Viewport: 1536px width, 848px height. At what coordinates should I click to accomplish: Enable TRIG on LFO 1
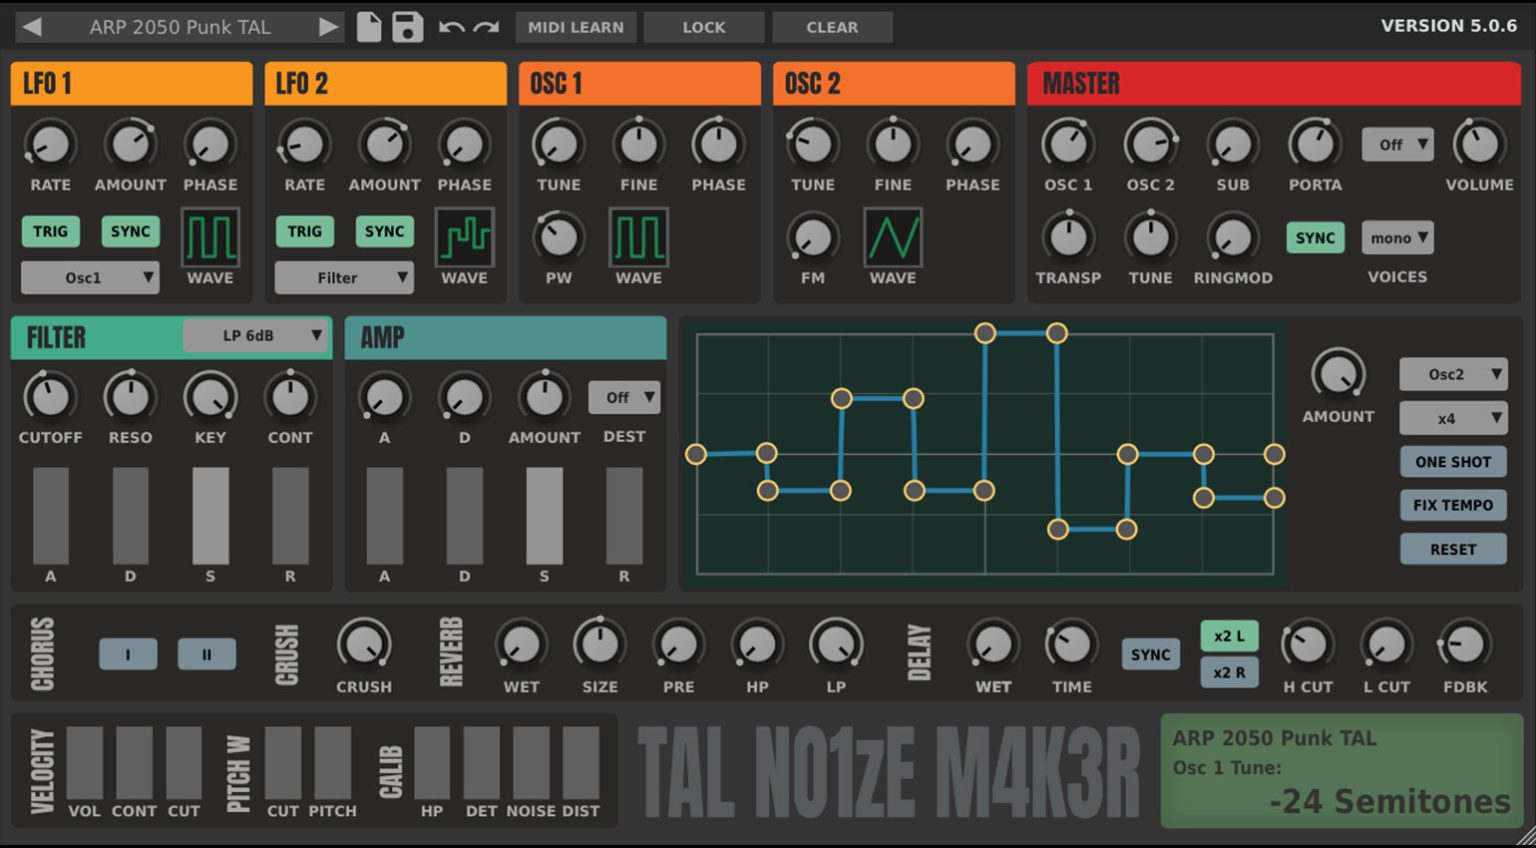click(50, 231)
